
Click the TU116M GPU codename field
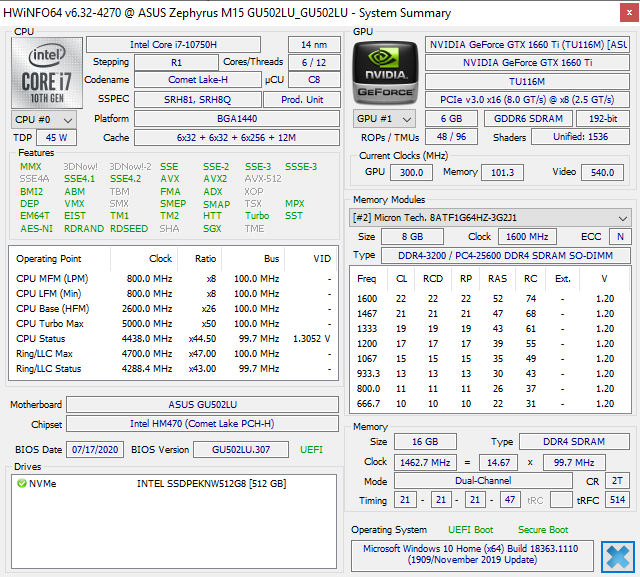pyautogui.click(x=527, y=82)
